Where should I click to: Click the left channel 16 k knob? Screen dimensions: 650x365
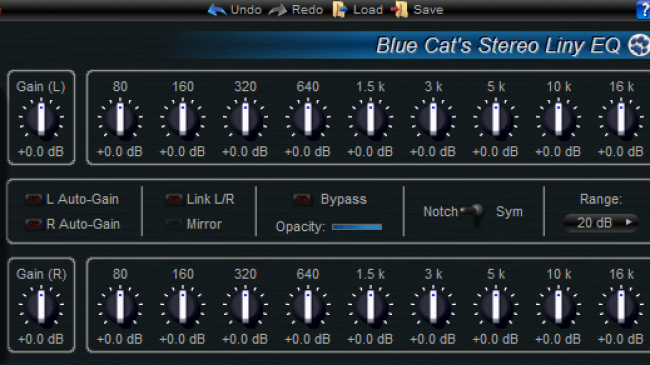click(621, 119)
